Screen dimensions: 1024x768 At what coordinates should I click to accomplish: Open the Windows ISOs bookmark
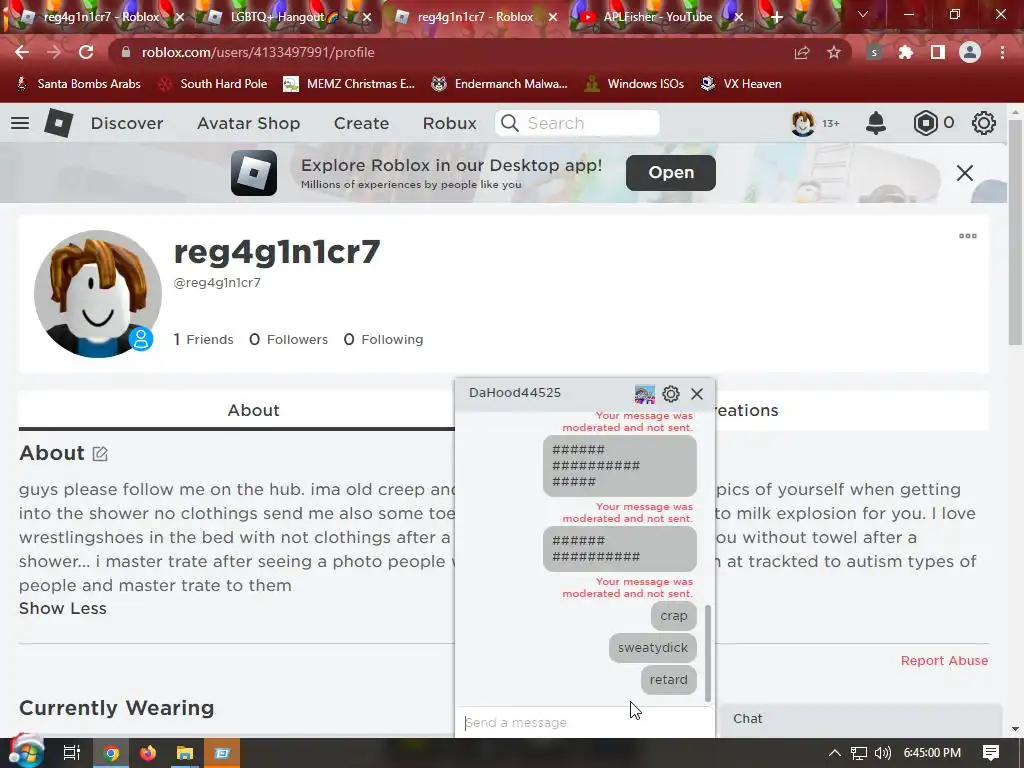click(x=634, y=84)
